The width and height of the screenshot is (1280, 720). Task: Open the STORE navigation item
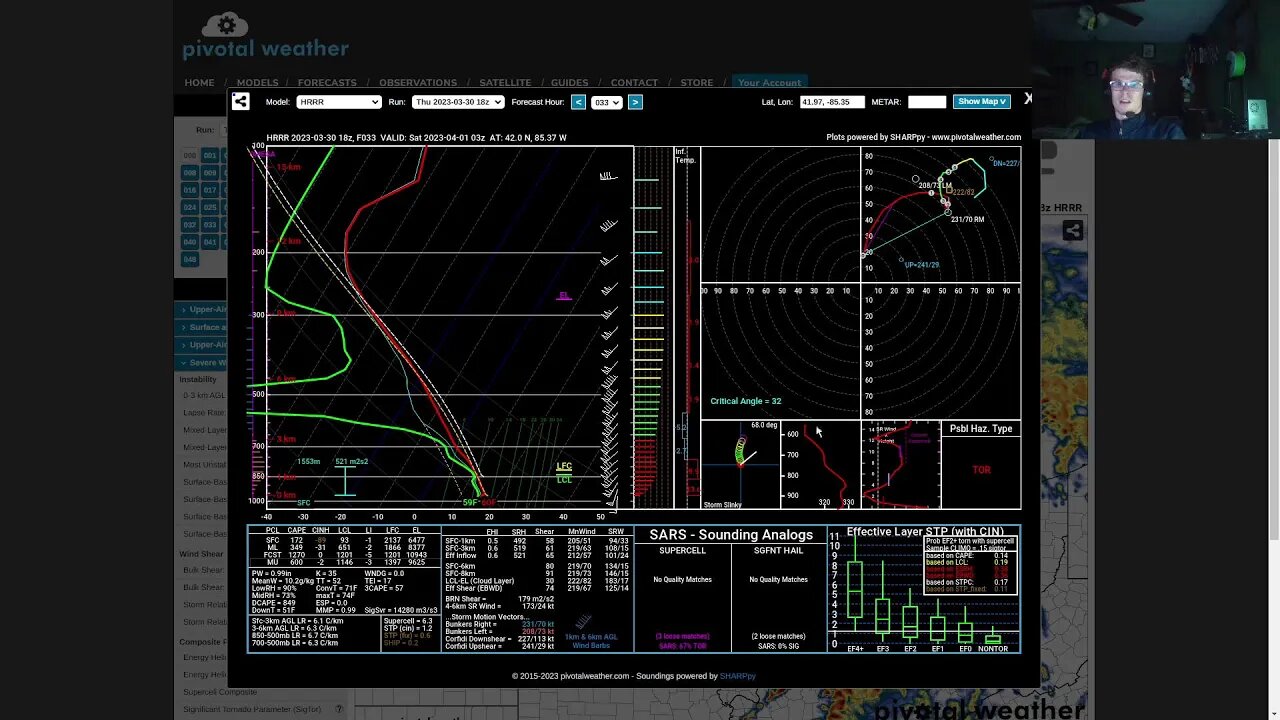697,83
